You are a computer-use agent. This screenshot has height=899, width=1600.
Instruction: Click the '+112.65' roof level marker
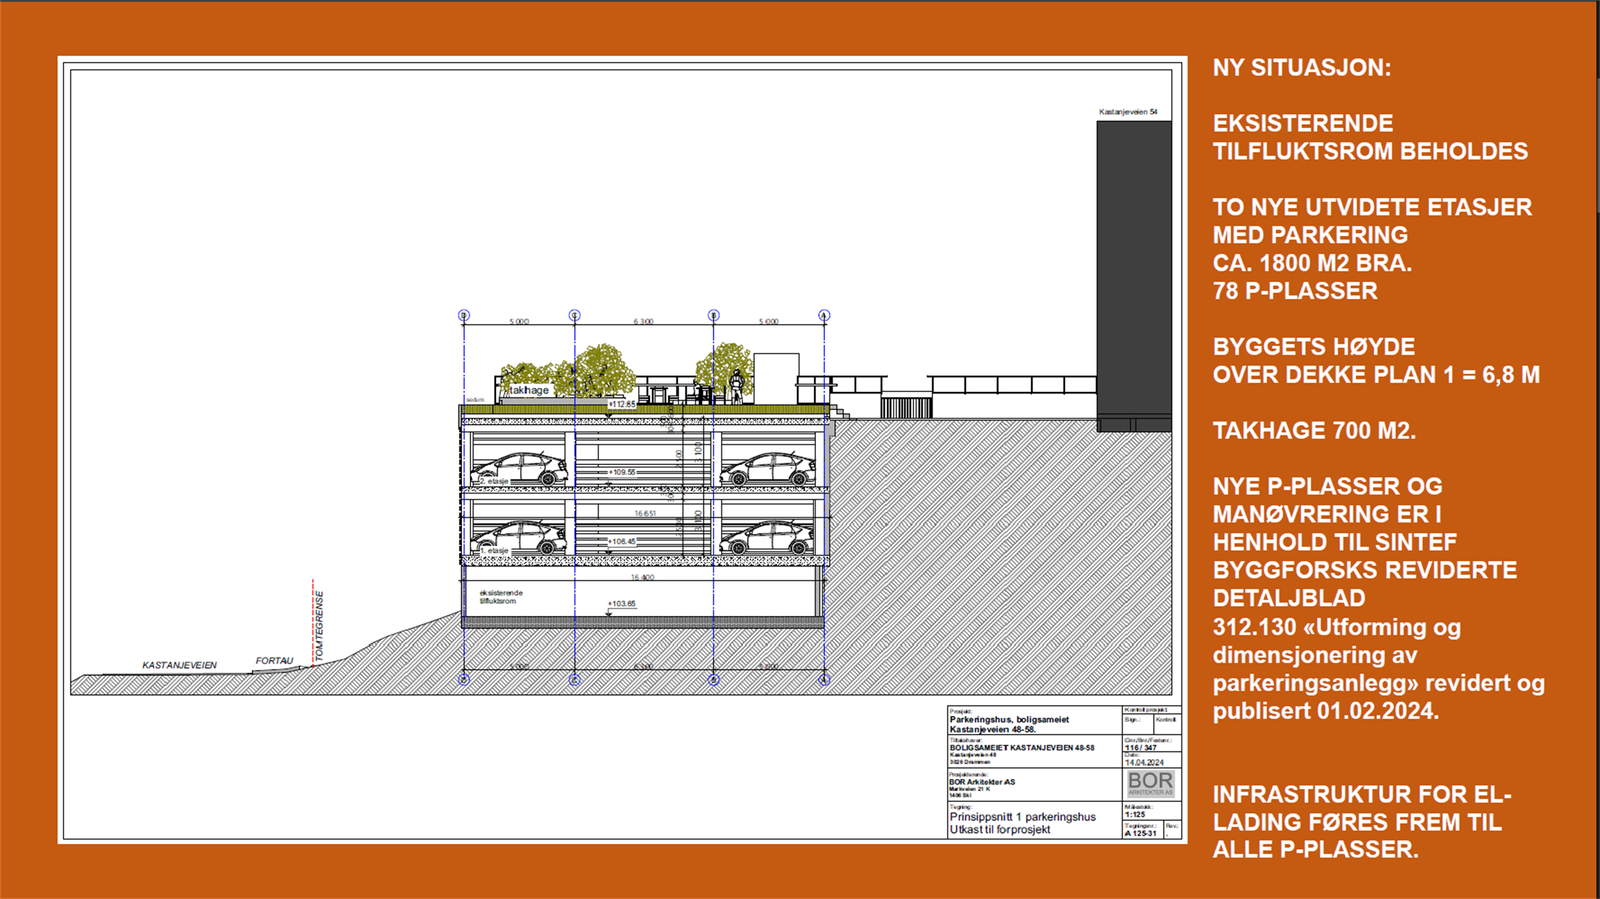click(622, 404)
